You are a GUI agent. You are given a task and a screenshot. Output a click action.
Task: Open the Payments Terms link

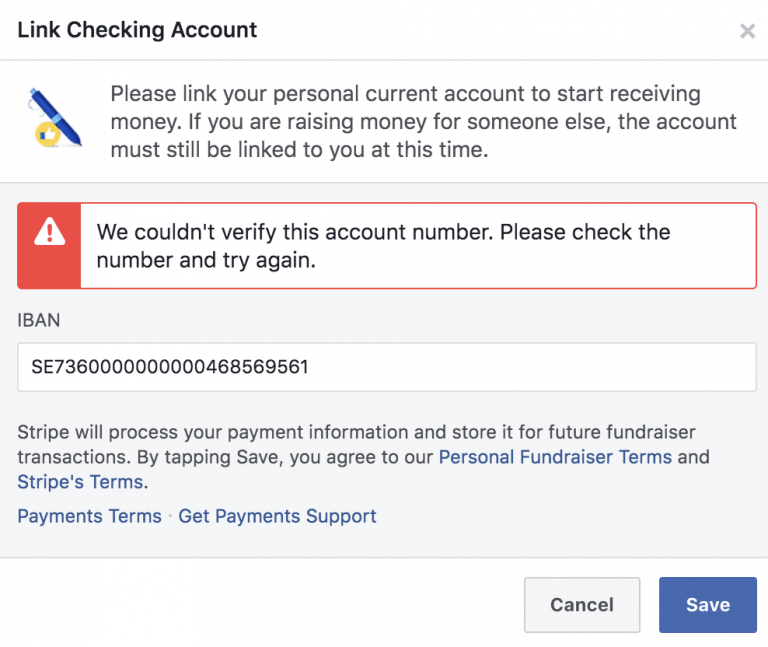tap(89, 516)
